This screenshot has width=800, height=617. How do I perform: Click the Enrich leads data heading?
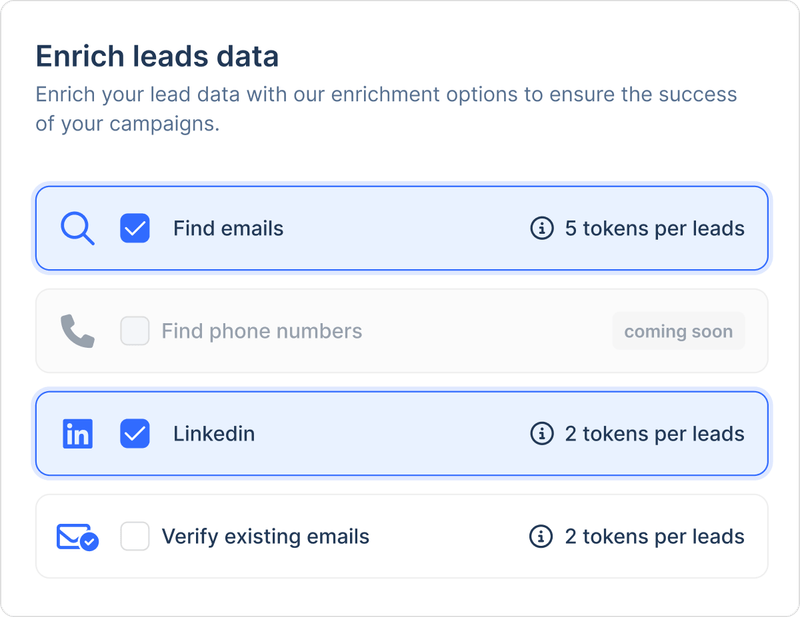(157, 56)
